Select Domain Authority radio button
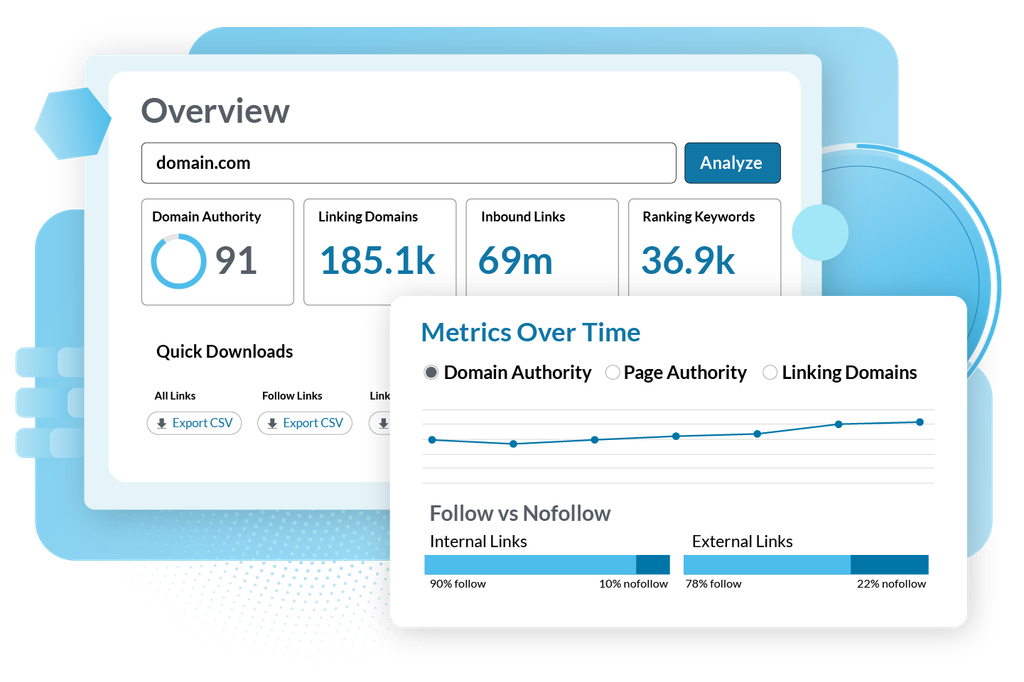Screen dimensions: 1024x682 coord(431,372)
